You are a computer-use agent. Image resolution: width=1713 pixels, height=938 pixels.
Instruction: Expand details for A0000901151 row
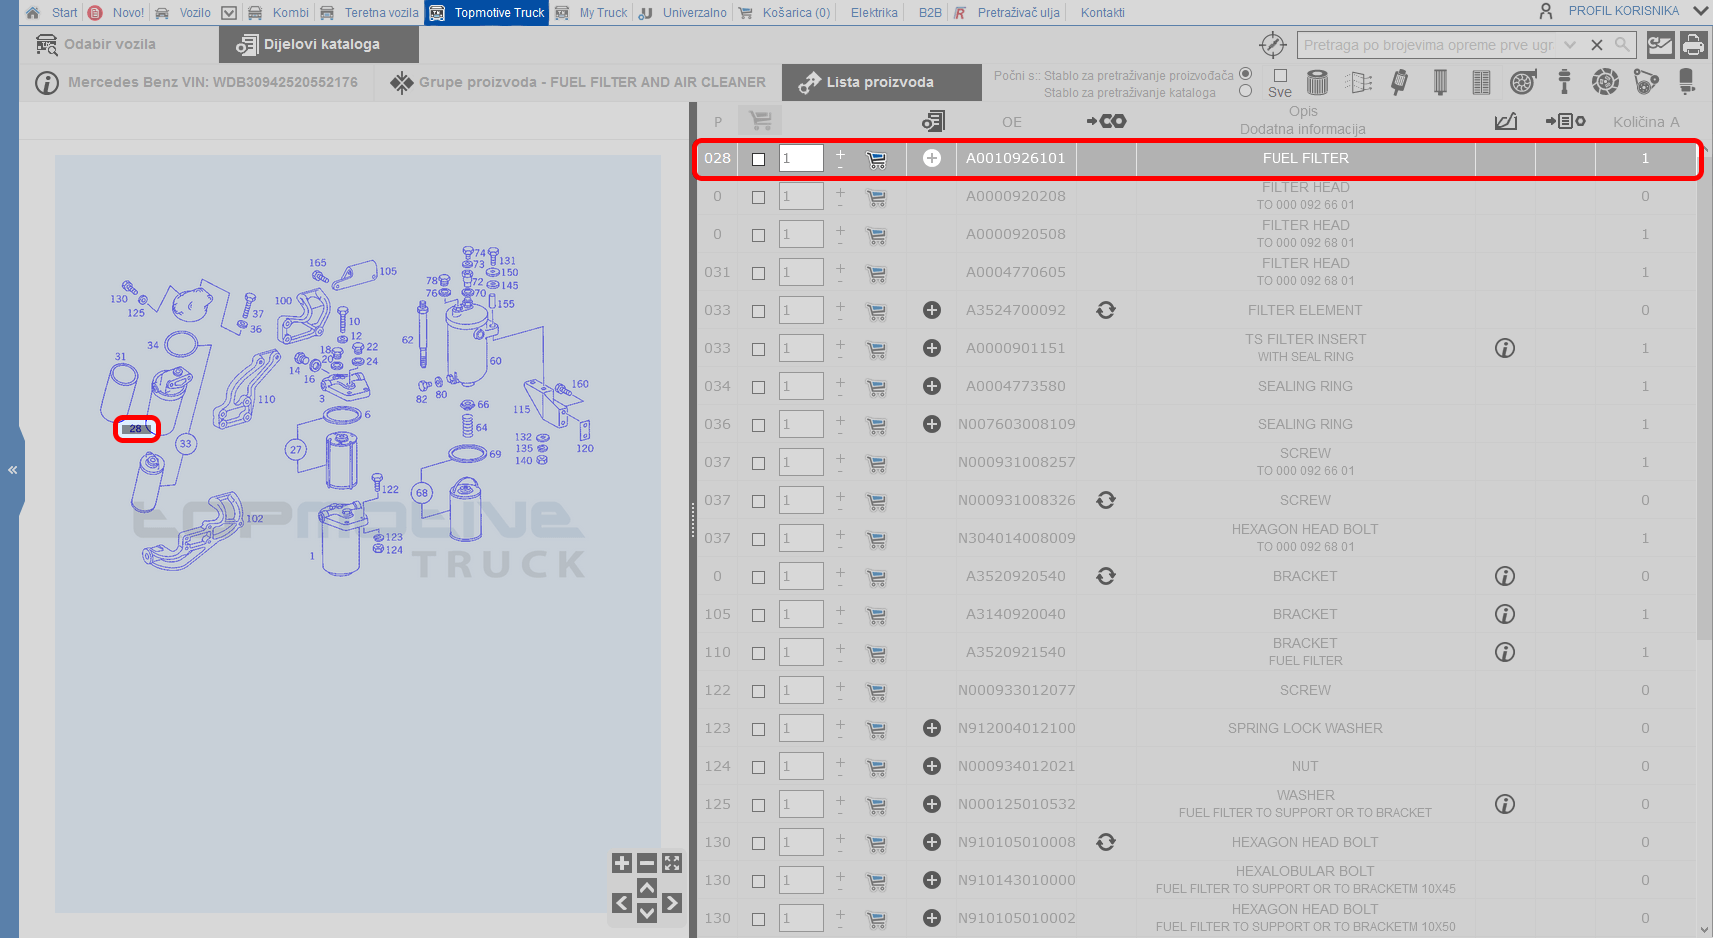931,348
